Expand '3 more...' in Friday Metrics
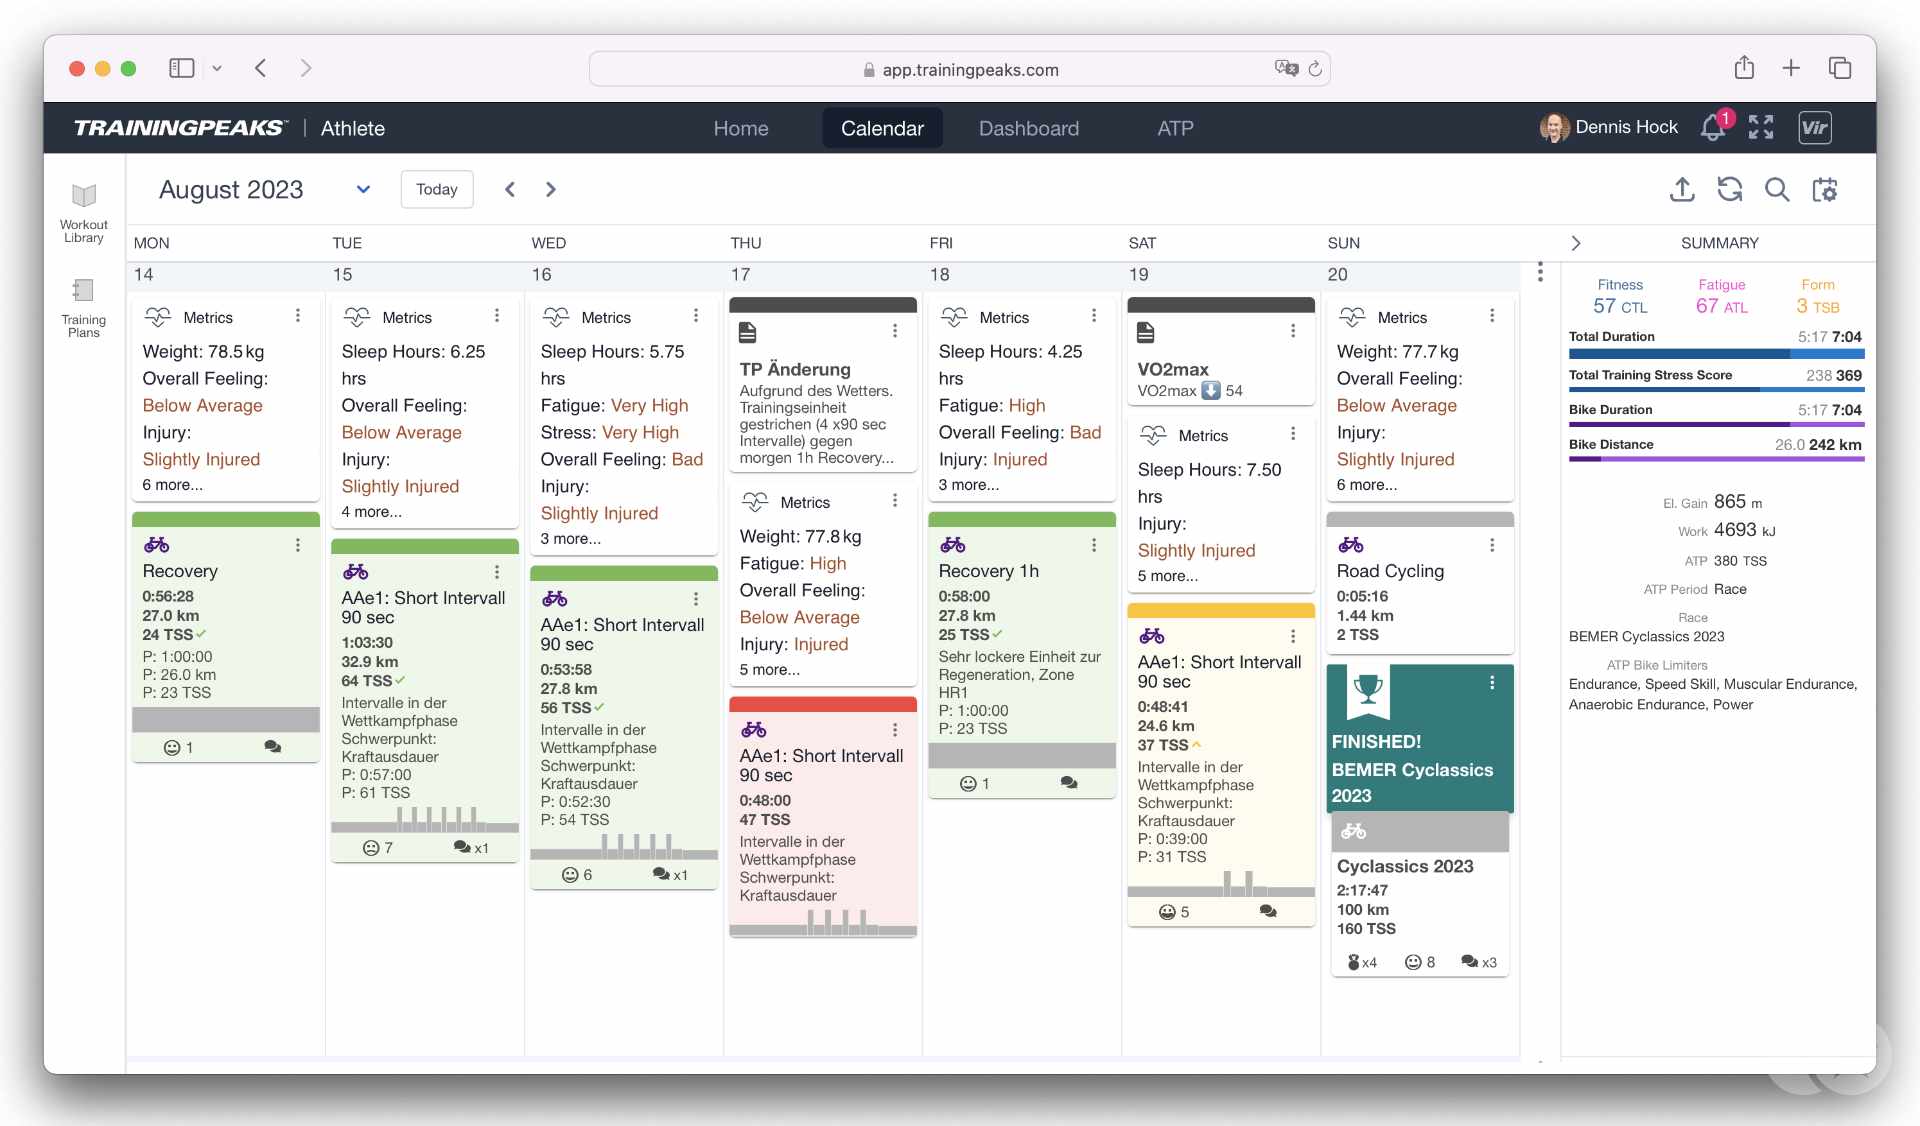The width and height of the screenshot is (1920, 1126). pyautogui.click(x=968, y=485)
